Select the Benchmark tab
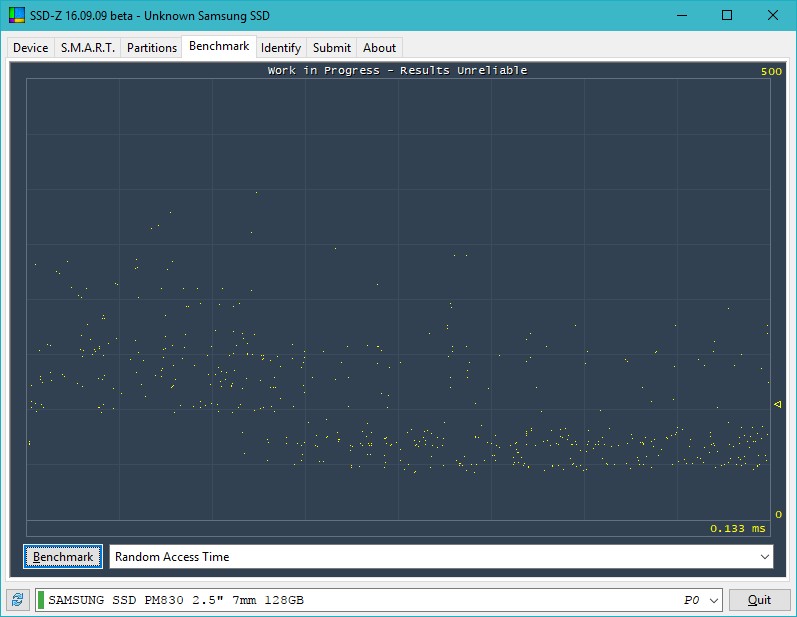This screenshot has height=617, width=797. [x=219, y=46]
